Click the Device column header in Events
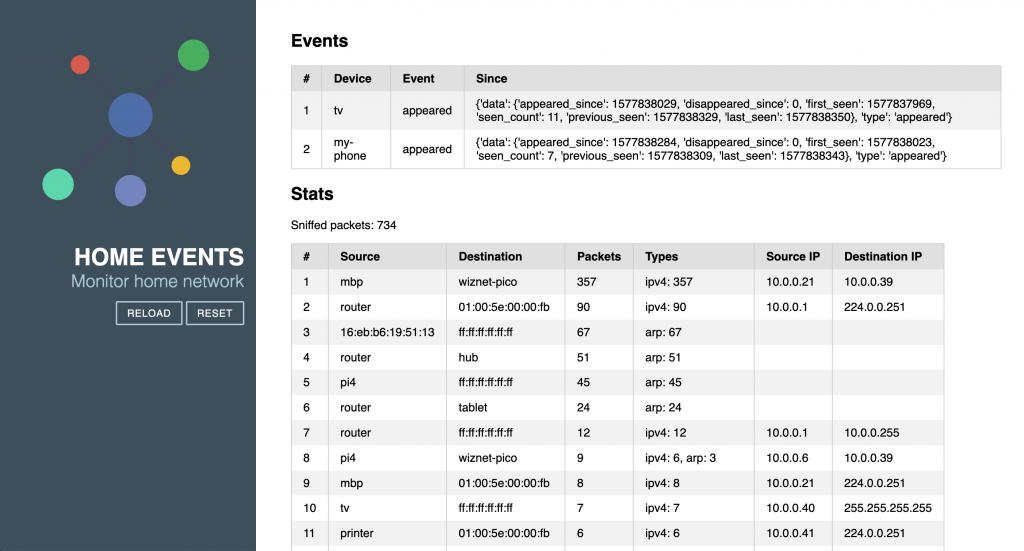 pos(353,78)
